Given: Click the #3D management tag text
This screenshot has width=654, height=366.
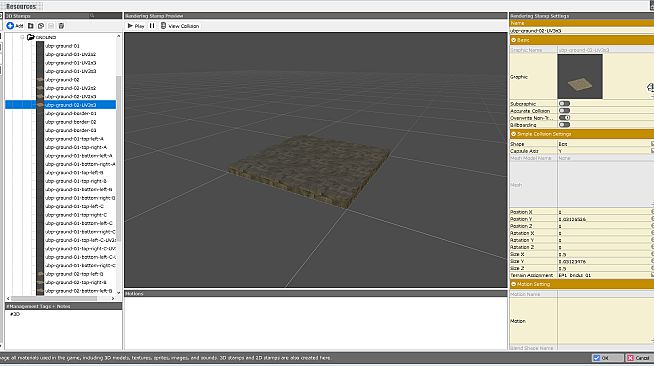Looking at the screenshot, I should pyautogui.click(x=15, y=314).
